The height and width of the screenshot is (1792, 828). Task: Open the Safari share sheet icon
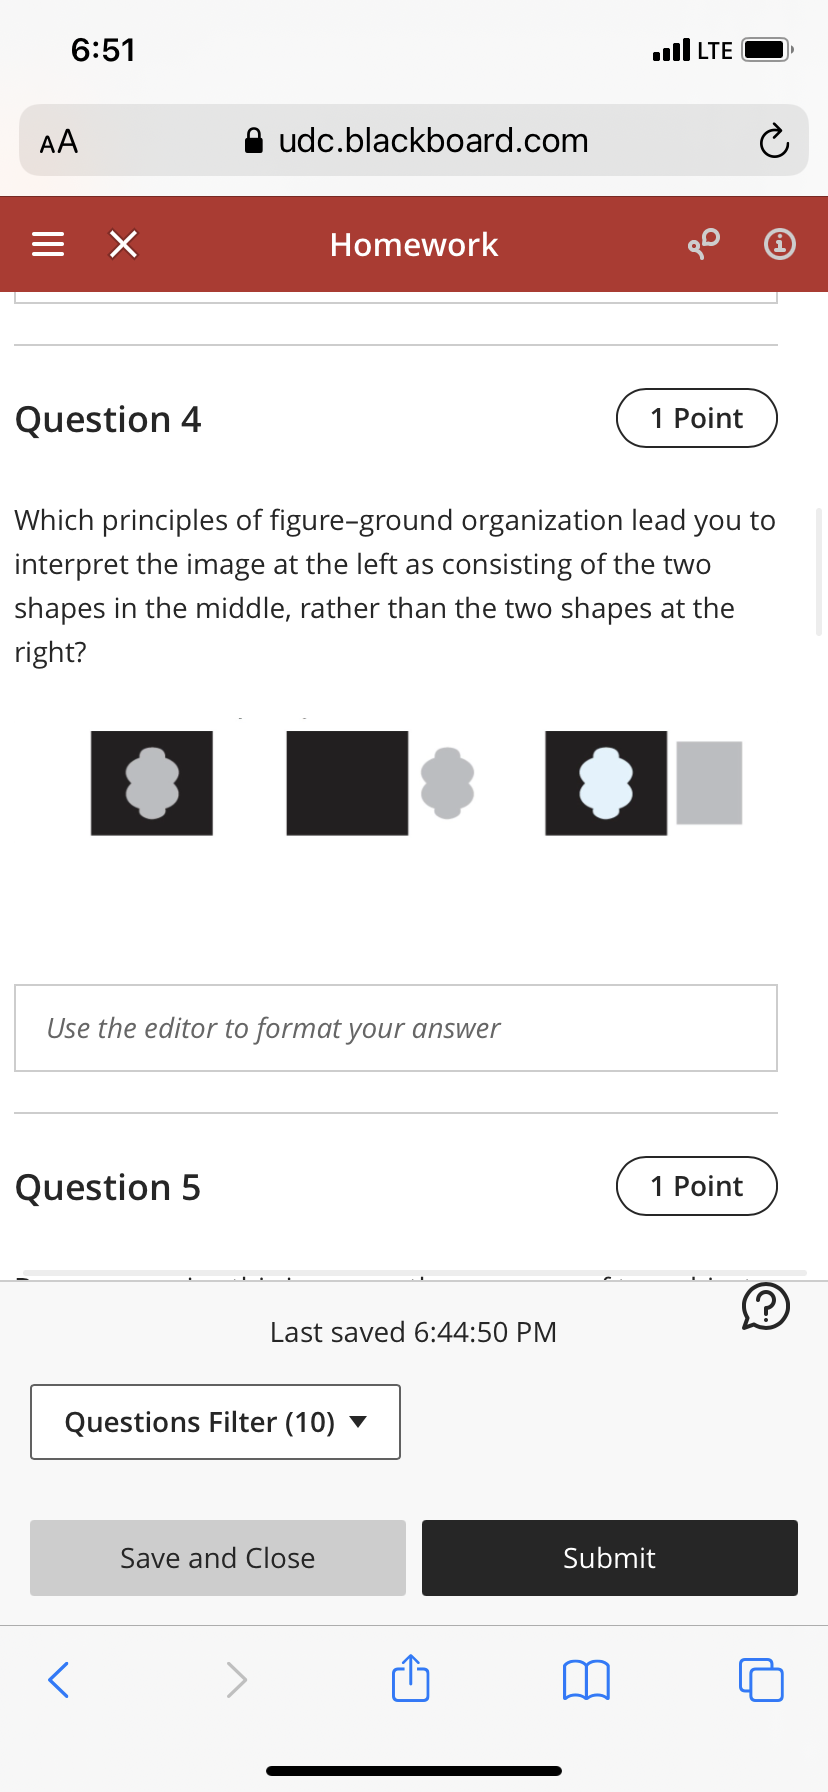(410, 1679)
